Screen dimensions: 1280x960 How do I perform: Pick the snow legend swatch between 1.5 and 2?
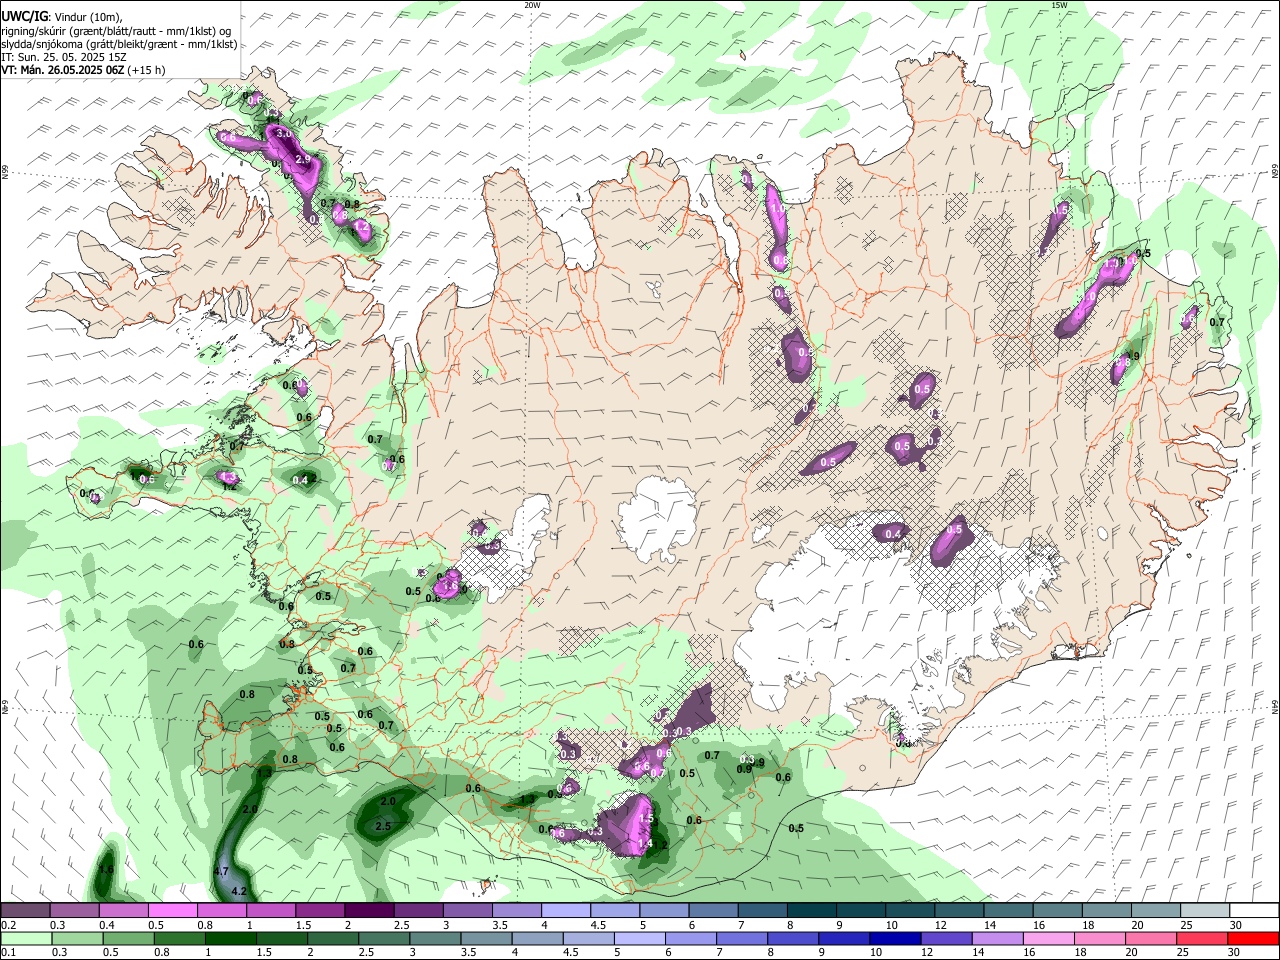319,911
